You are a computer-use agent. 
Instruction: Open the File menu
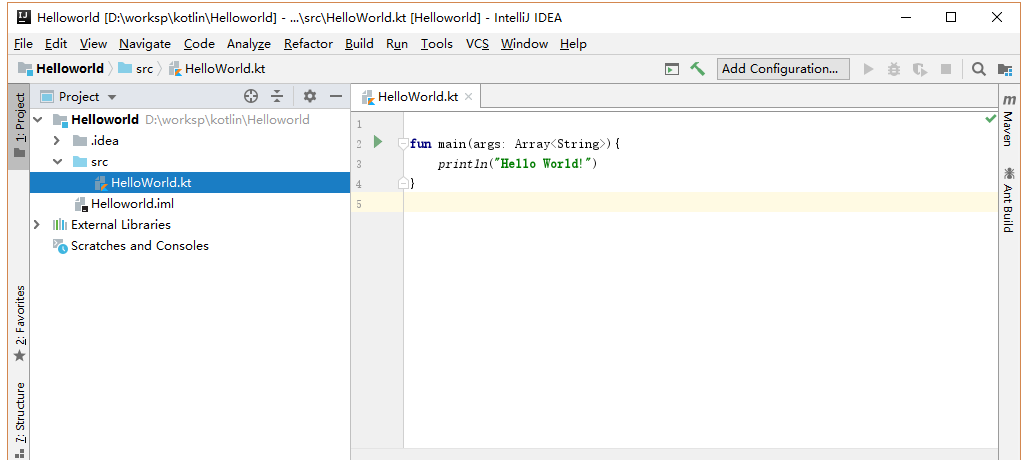click(23, 44)
